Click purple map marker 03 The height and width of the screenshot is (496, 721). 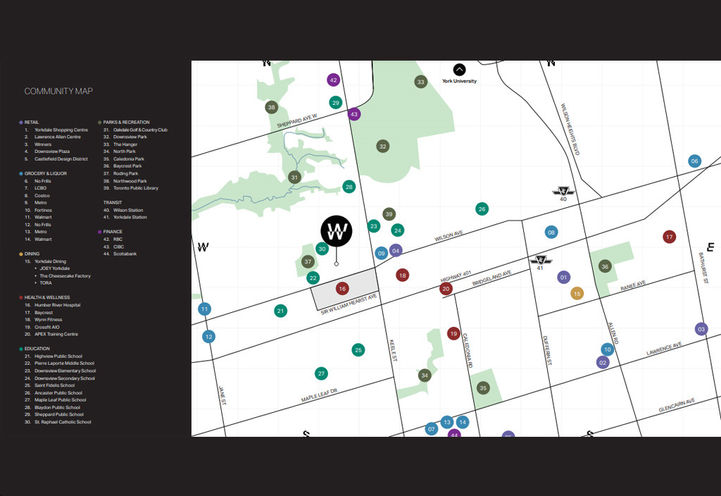coord(701,329)
